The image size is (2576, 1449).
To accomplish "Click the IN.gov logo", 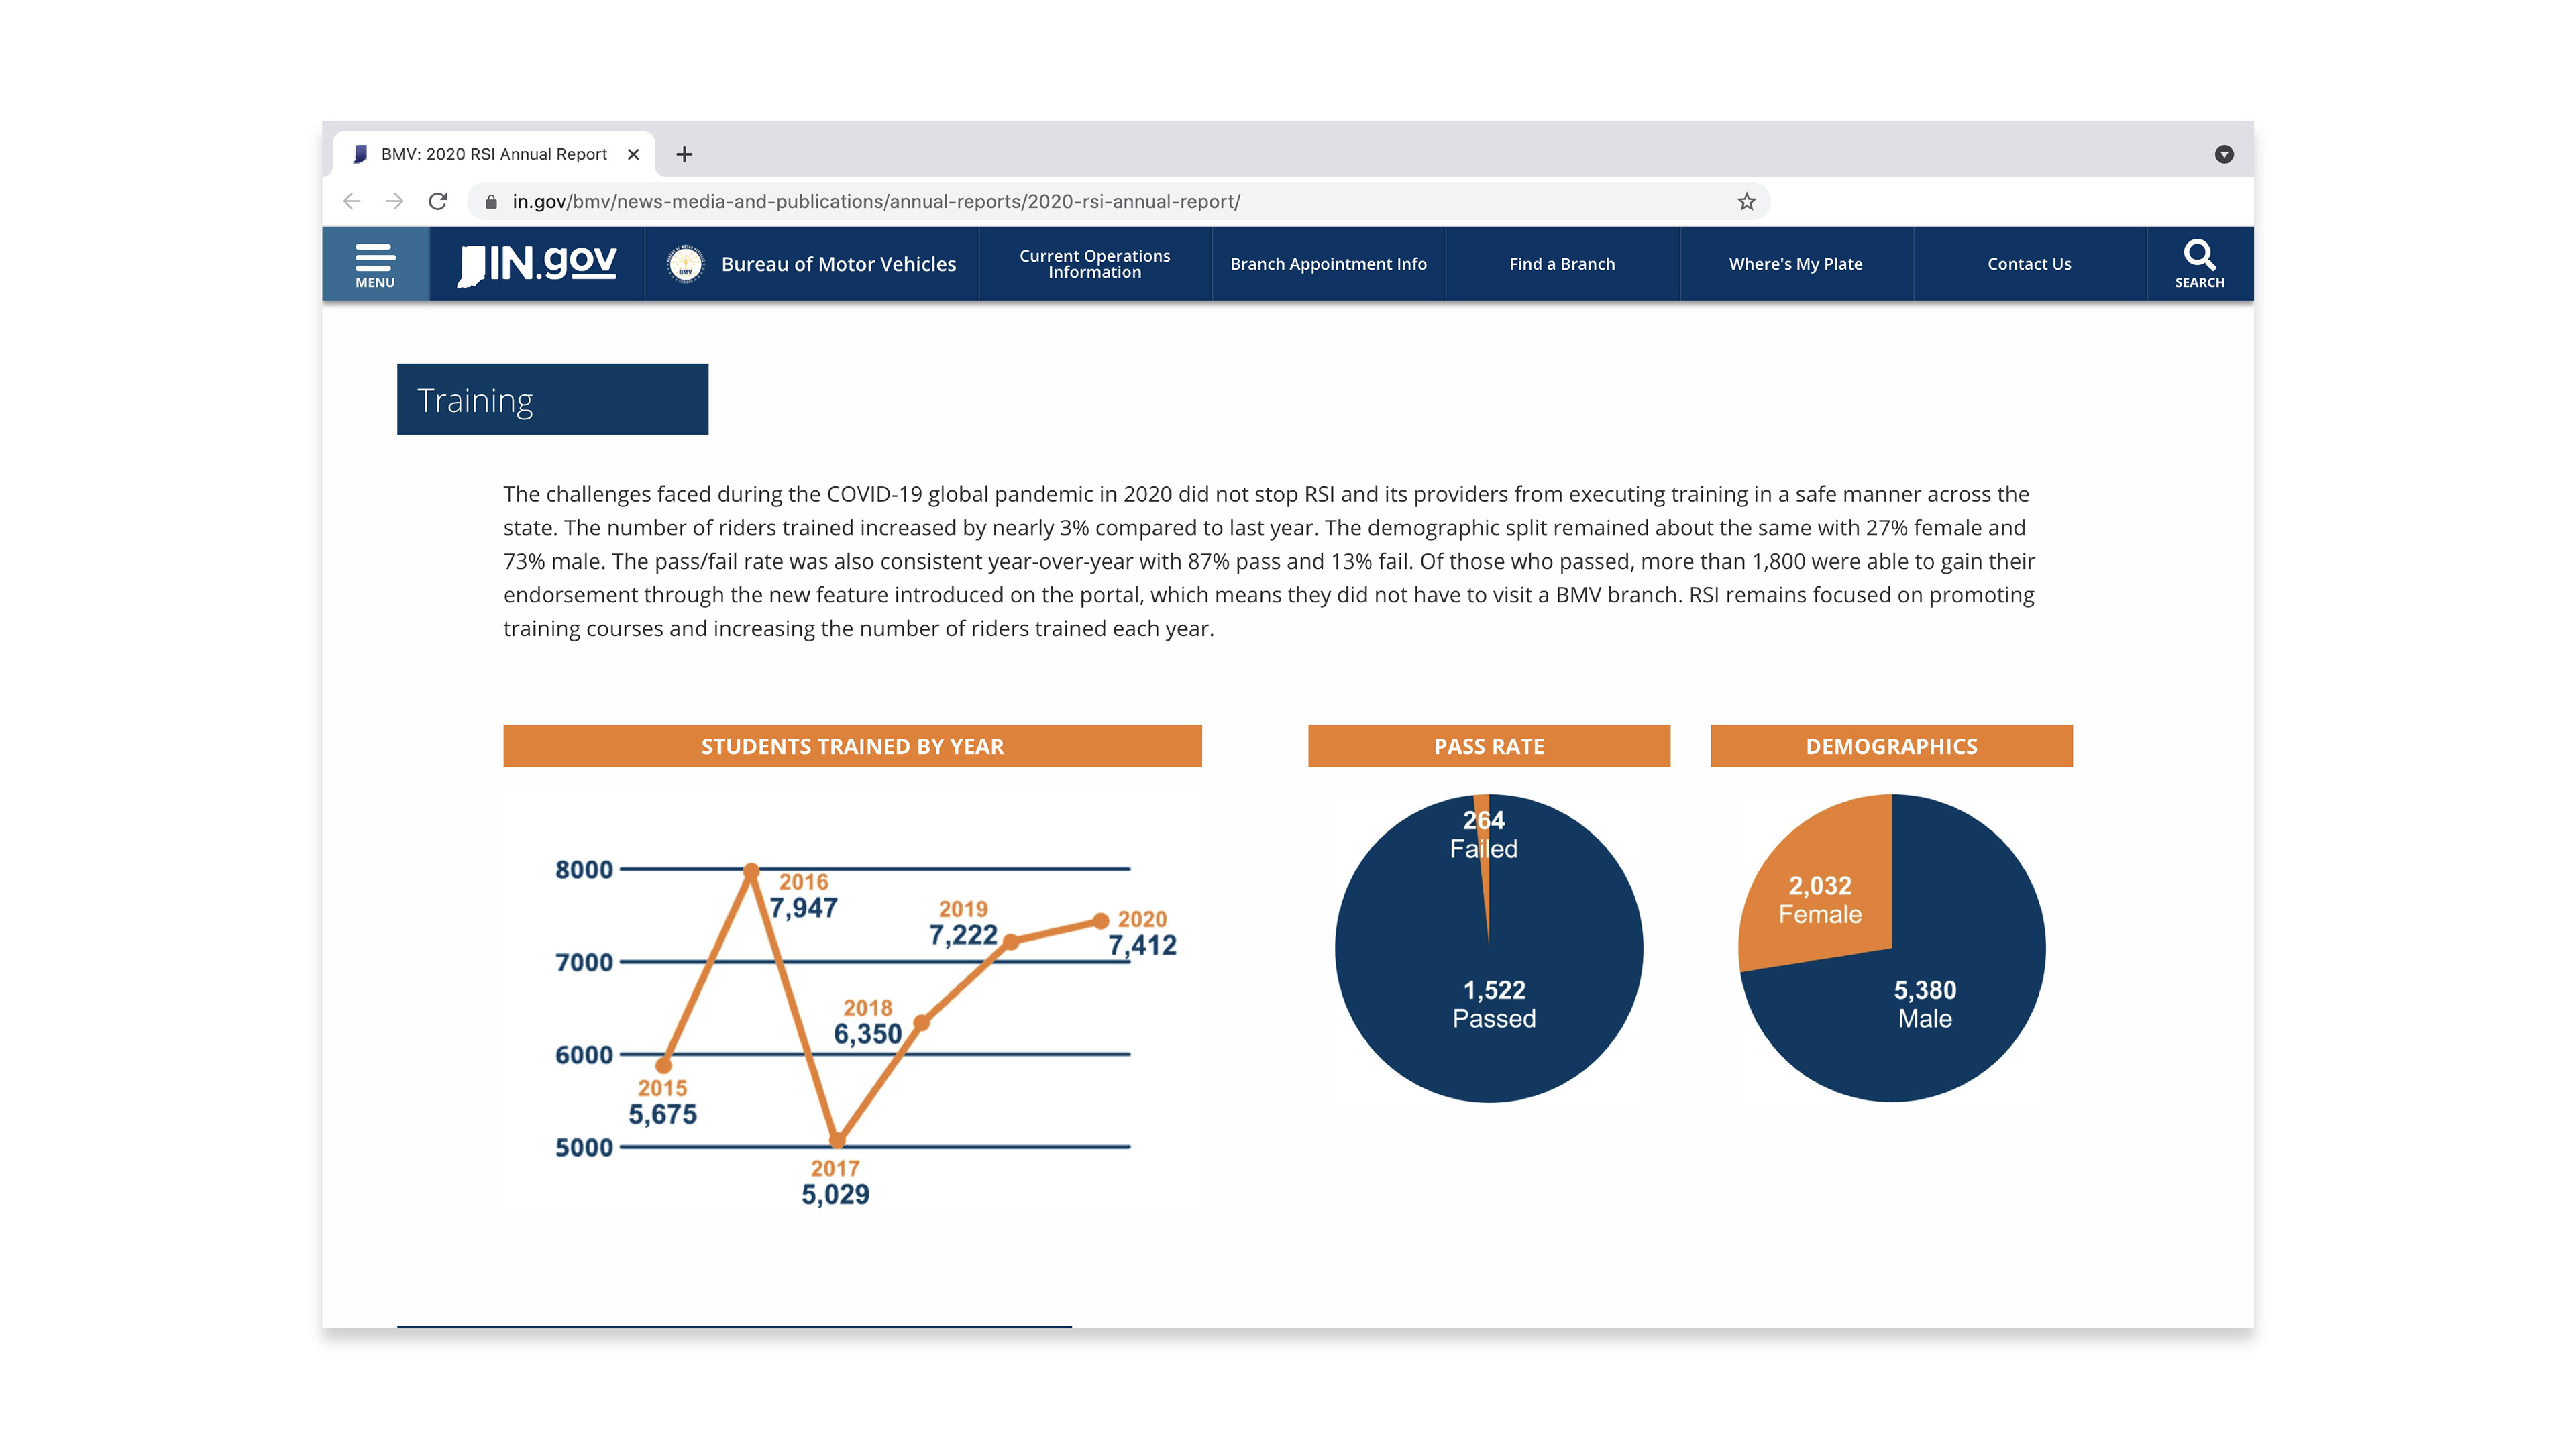I will [537, 264].
